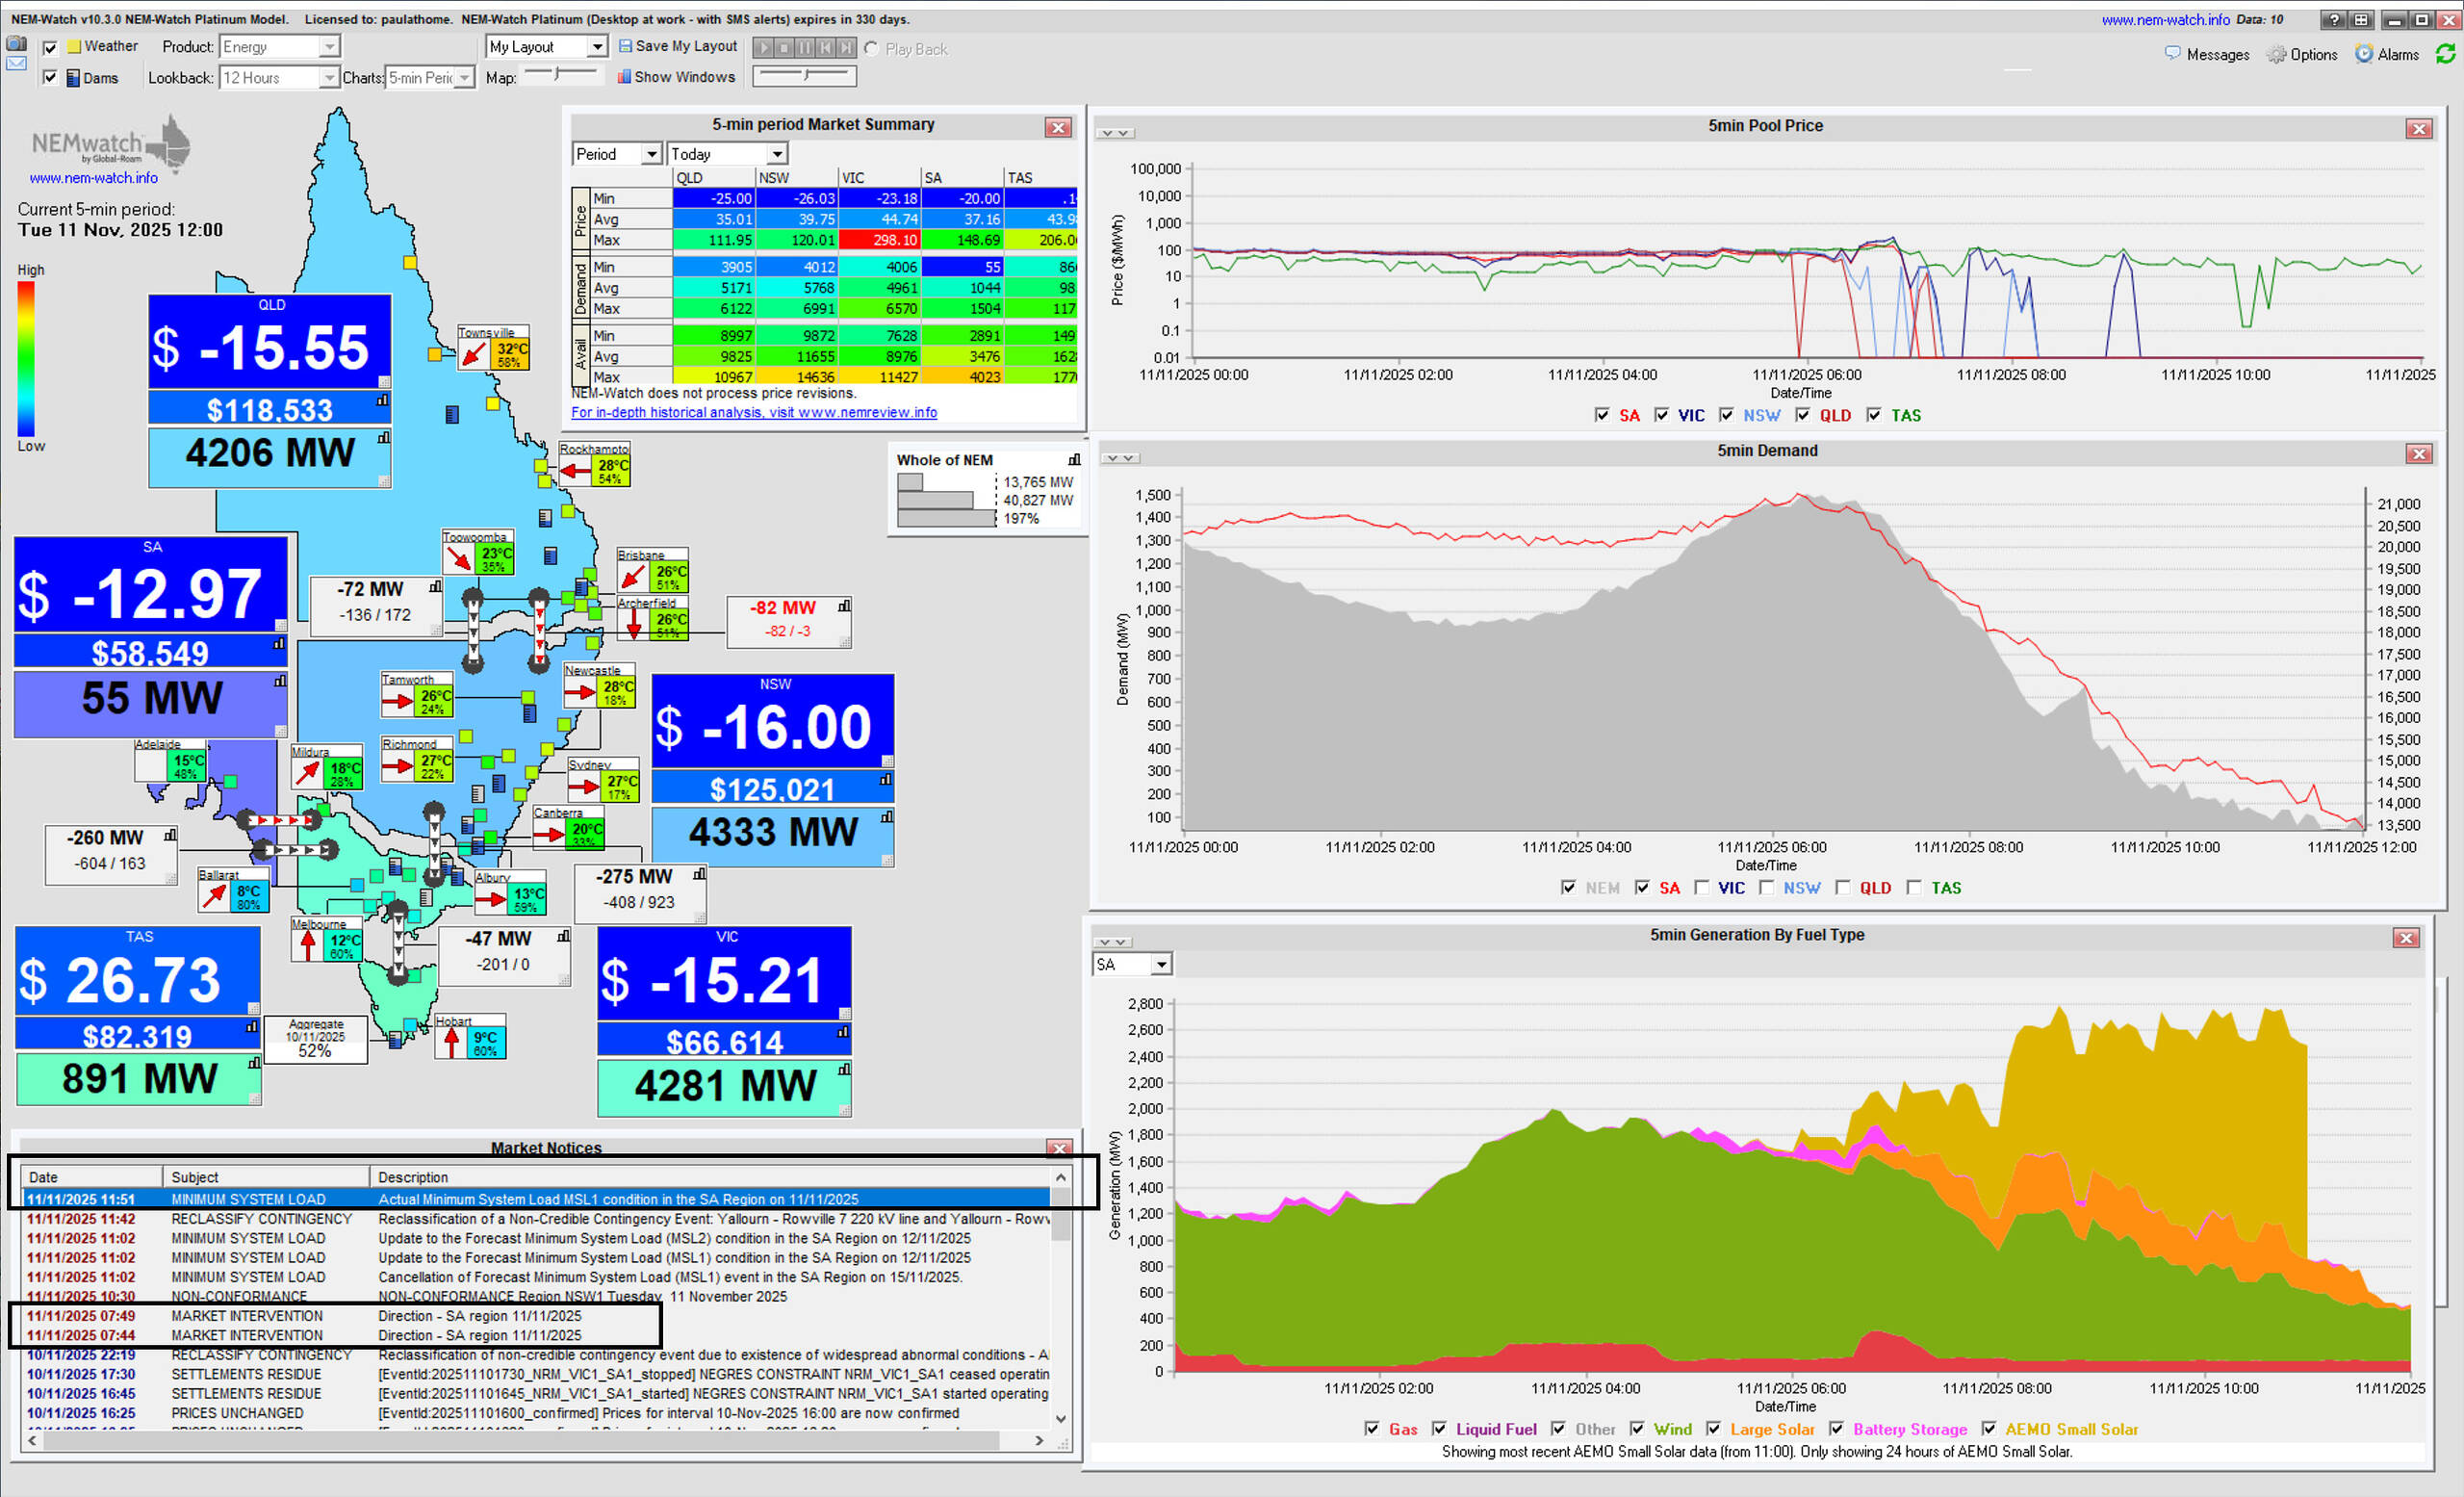Uncheck the Weather checkbox
The height and width of the screenshot is (1497, 2464).
point(50,47)
